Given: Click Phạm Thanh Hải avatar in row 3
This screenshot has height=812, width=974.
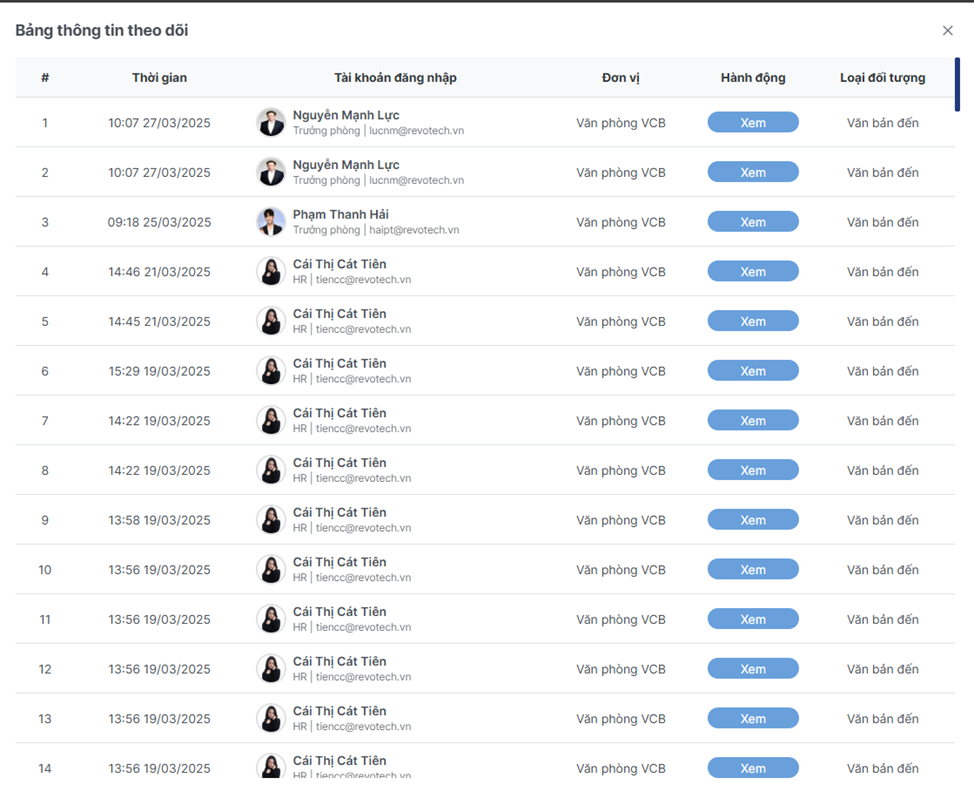Looking at the screenshot, I should [271, 222].
